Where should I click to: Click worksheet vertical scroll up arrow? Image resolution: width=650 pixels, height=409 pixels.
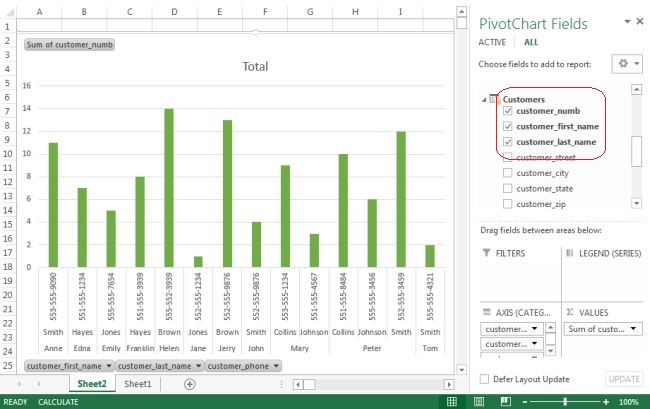pyautogui.click(x=461, y=12)
